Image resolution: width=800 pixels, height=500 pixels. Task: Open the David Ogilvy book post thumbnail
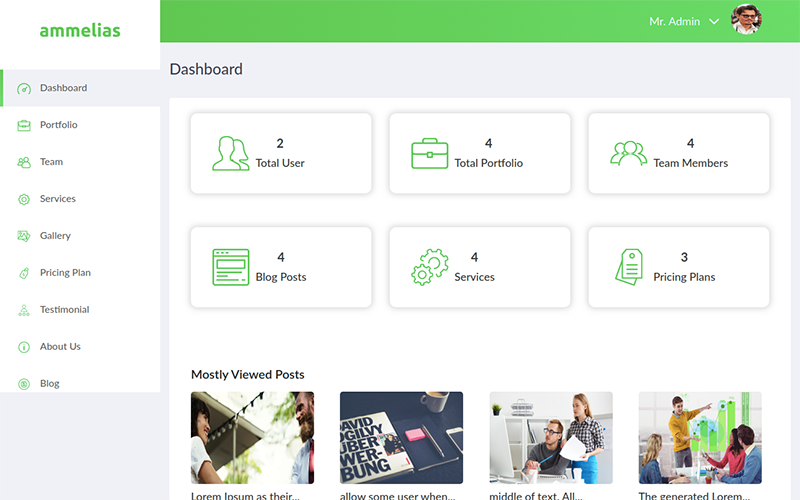click(402, 438)
